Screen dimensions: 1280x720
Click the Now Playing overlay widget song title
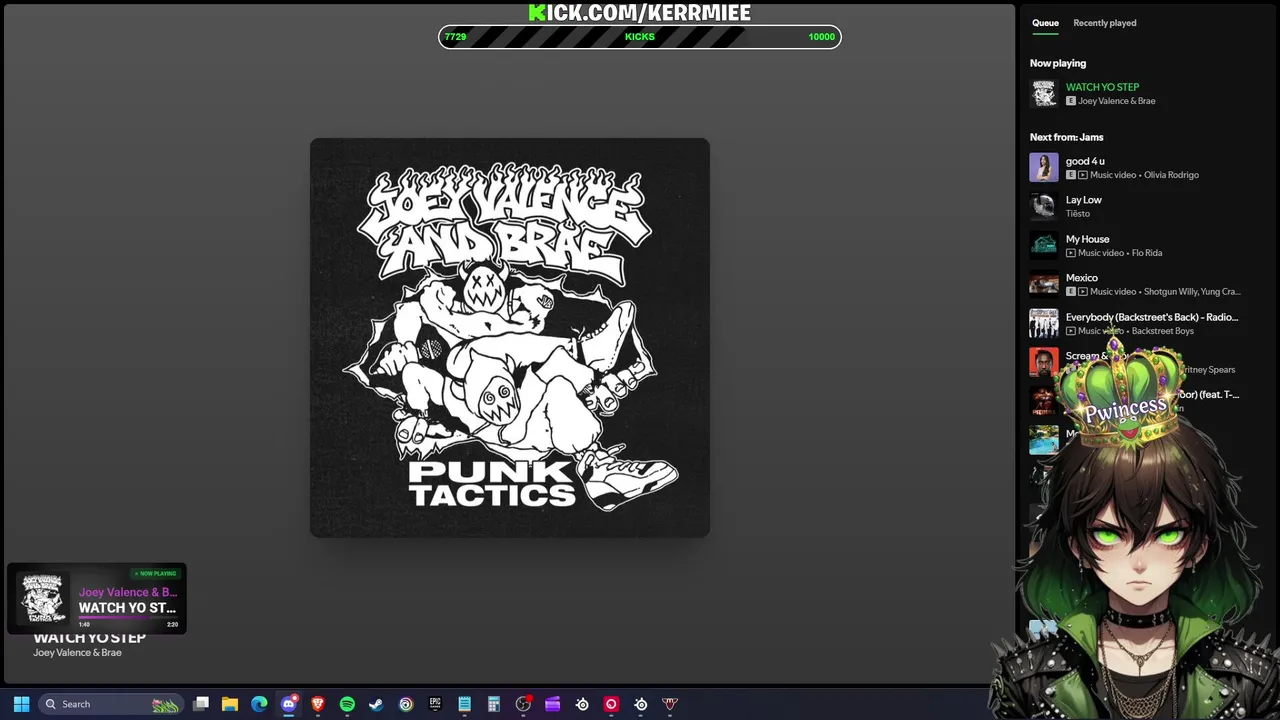(127, 608)
